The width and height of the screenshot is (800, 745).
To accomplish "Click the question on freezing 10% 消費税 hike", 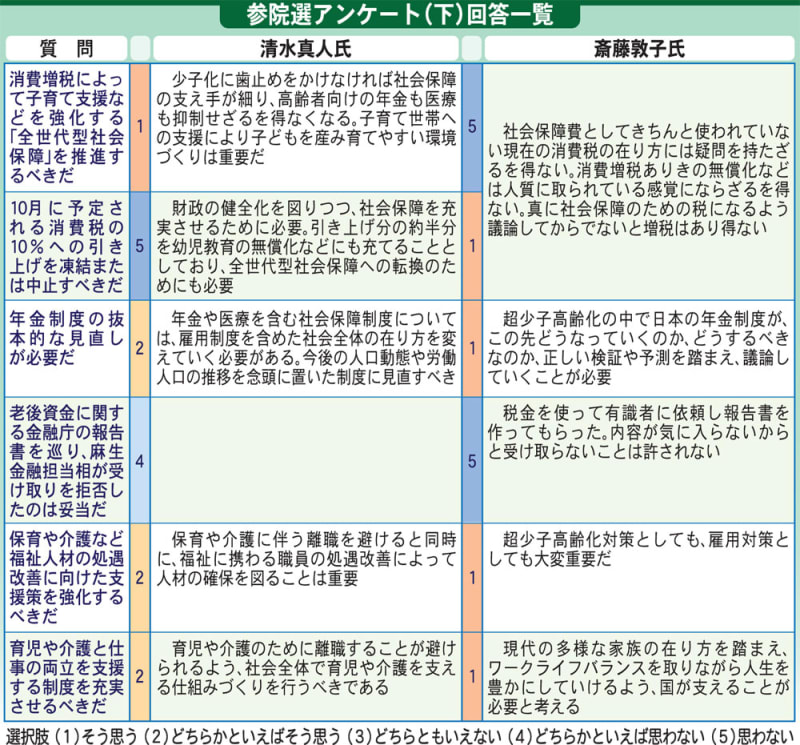I will pyautogui.click(x=67, y=246).
